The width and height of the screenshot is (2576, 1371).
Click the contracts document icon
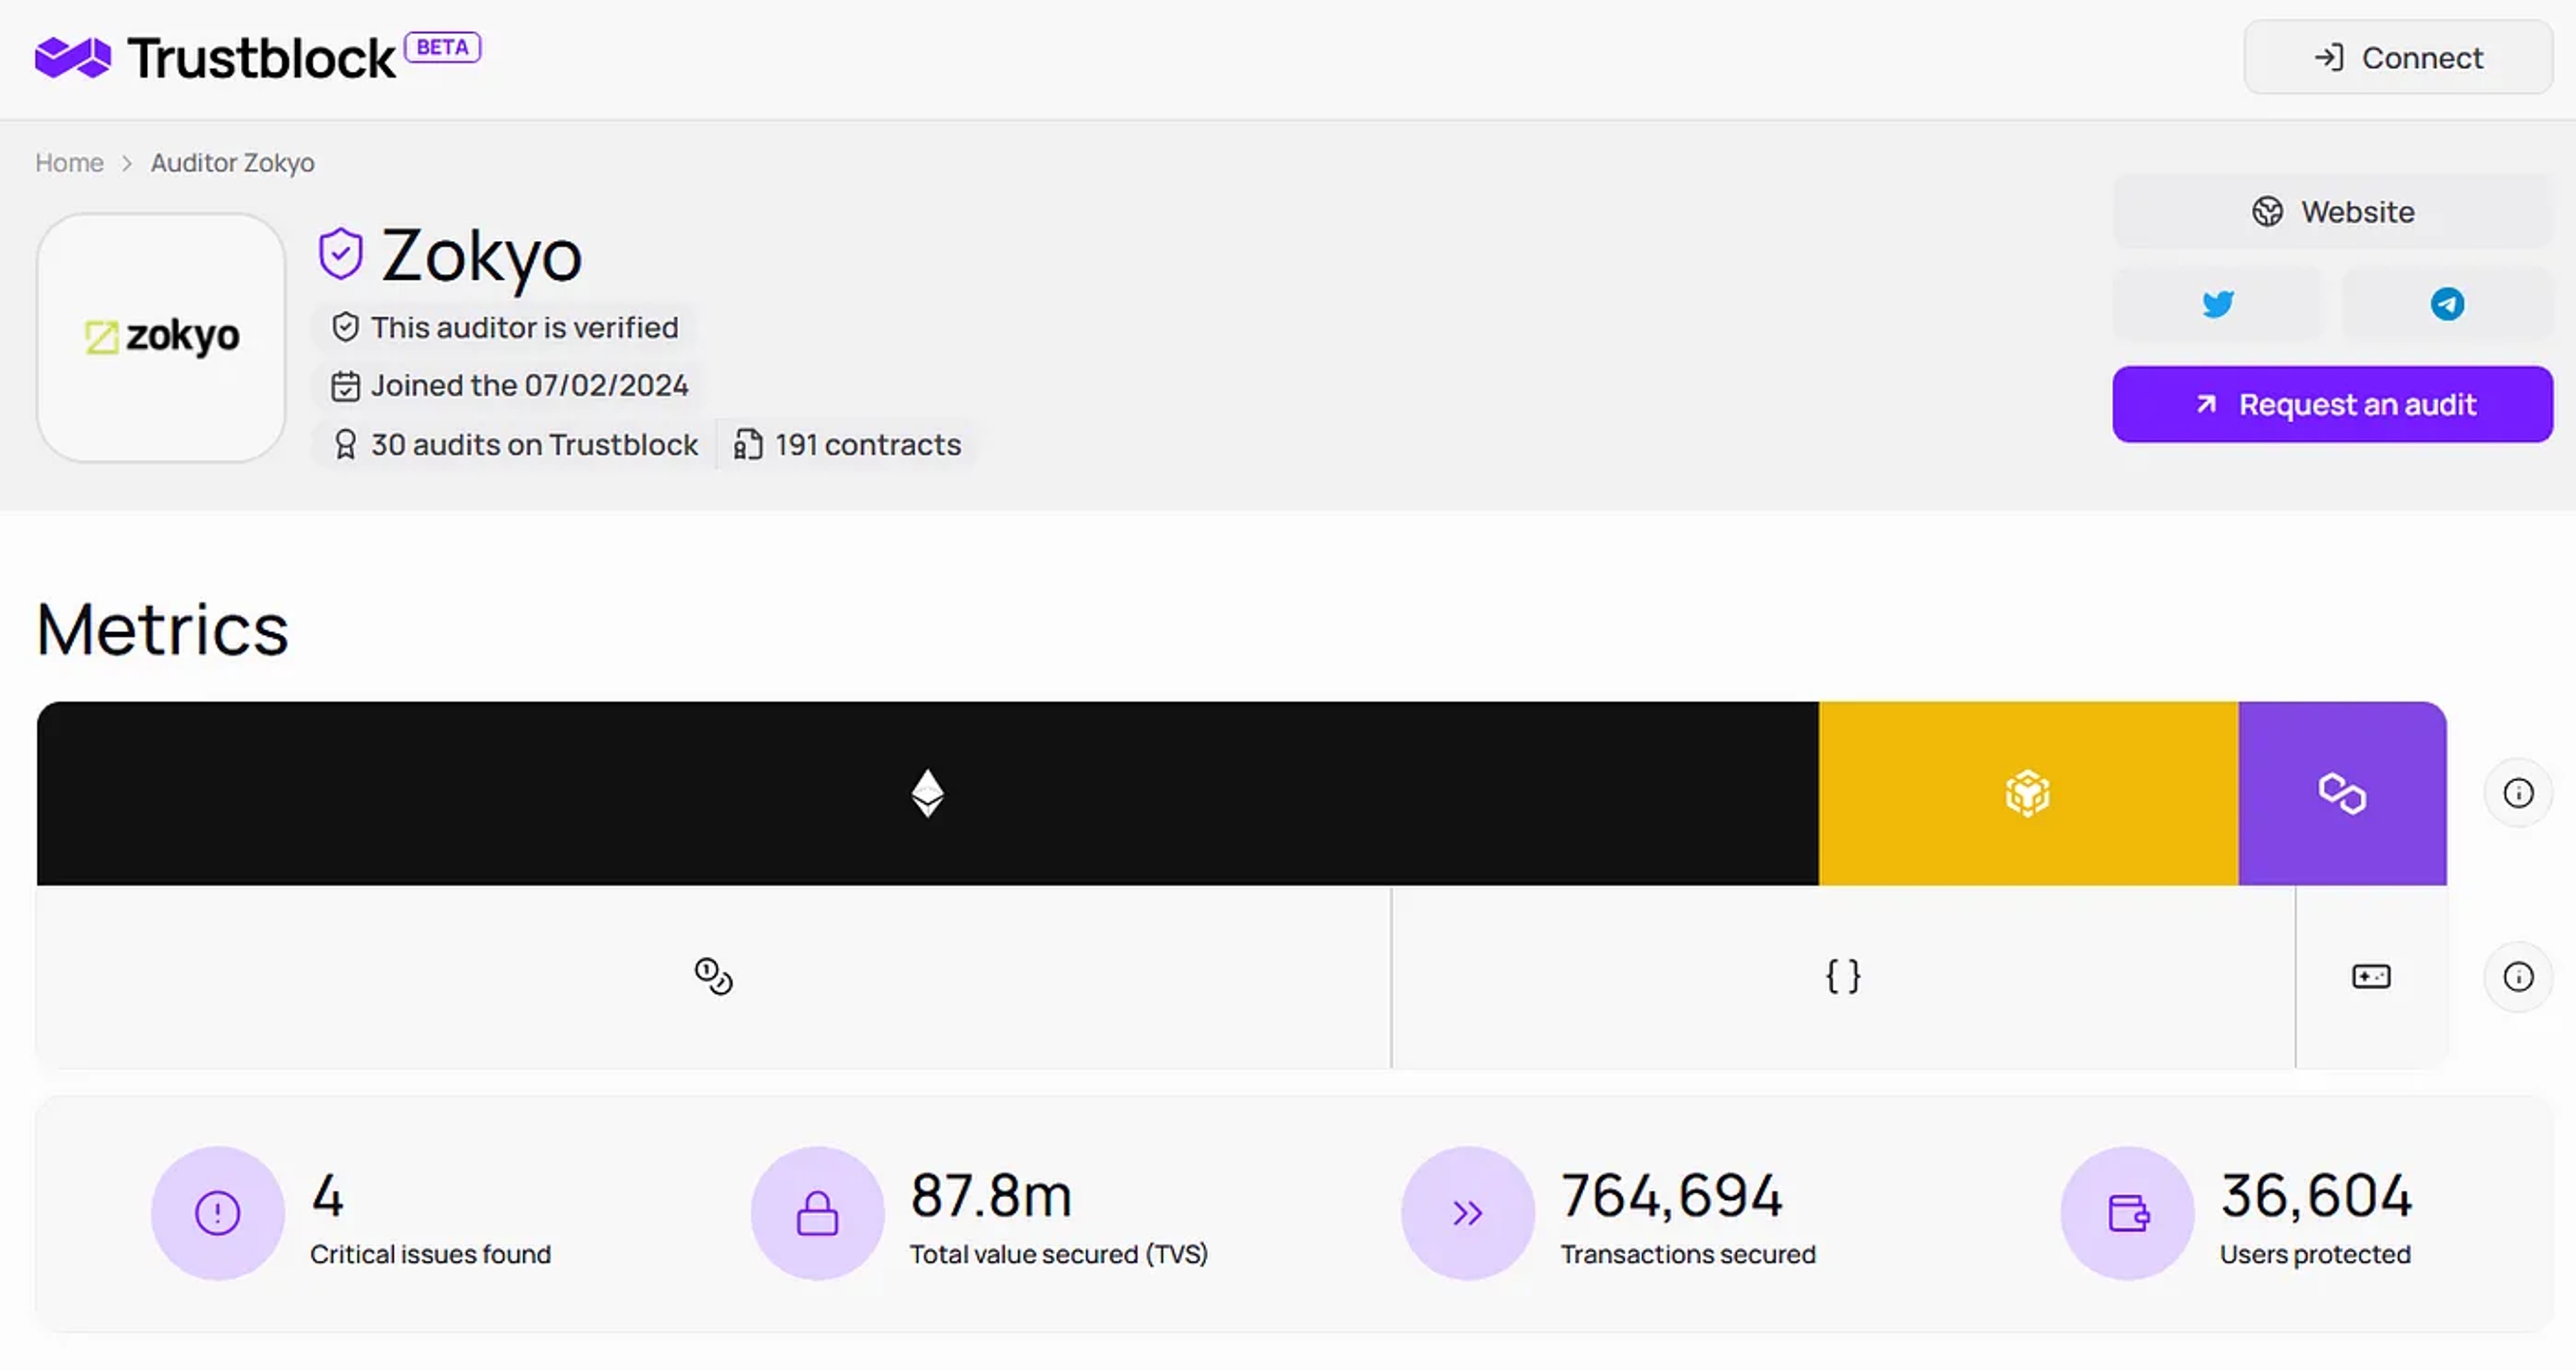(747, 444)
